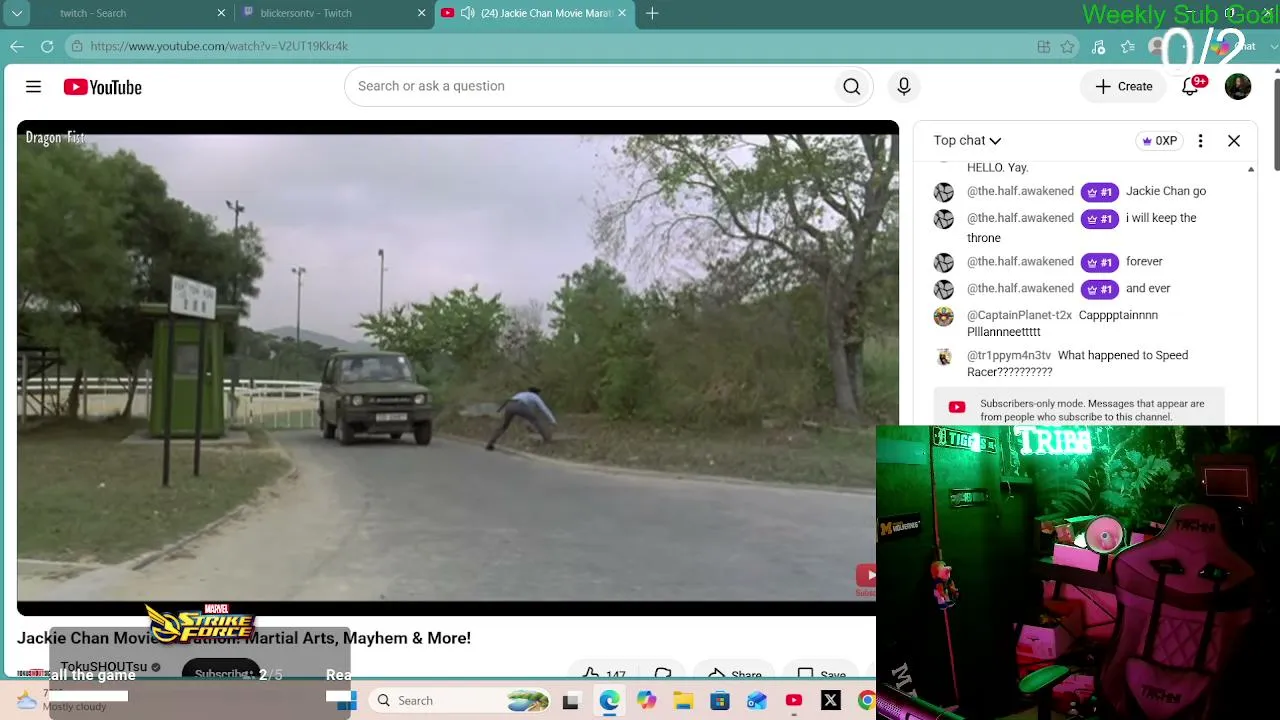Image resolution: width=1280 pixels, height=720 pixels.
Task: Open Outlook from the taskbar
Action: [x=757, y=701]
